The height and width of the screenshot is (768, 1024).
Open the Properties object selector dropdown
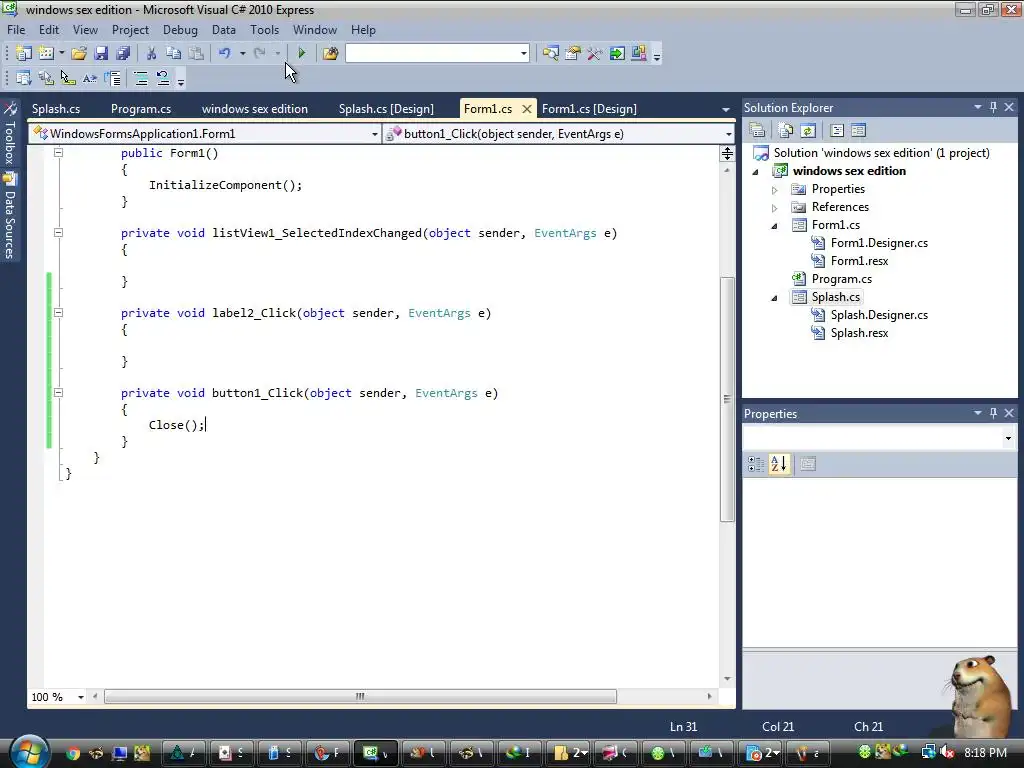tap(1008, 438)
